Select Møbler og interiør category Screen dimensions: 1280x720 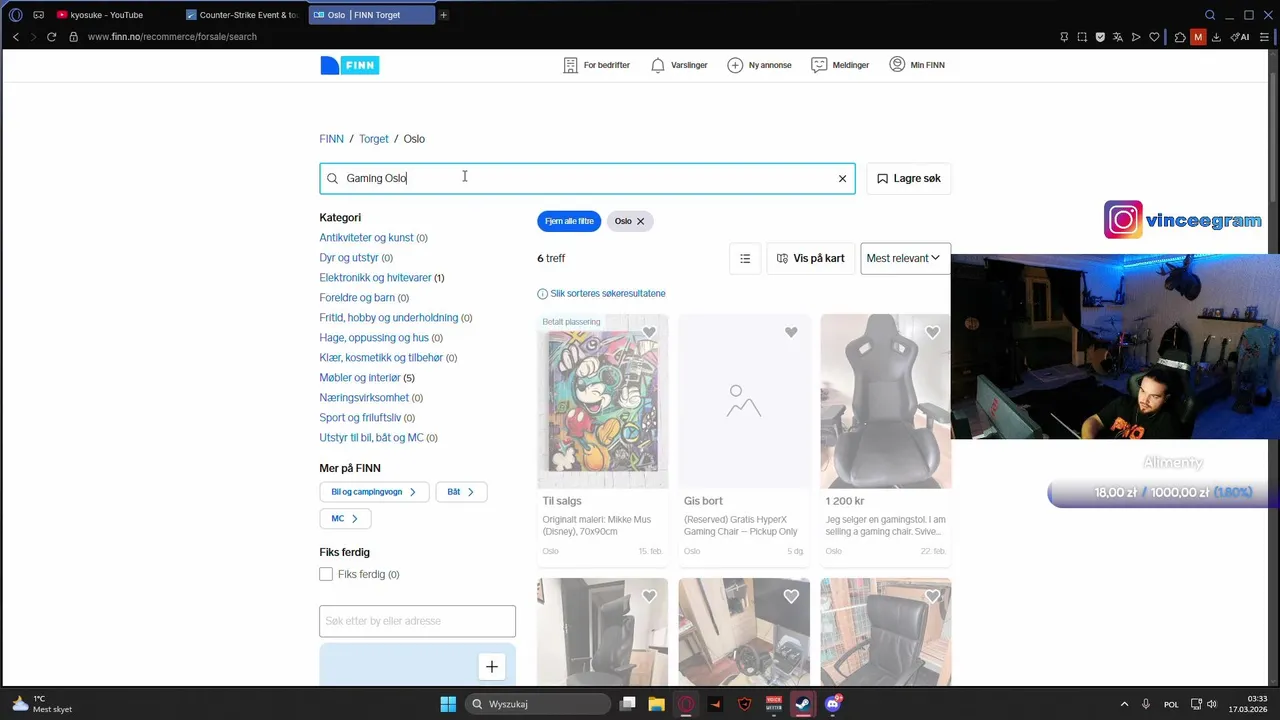(360, 378)
